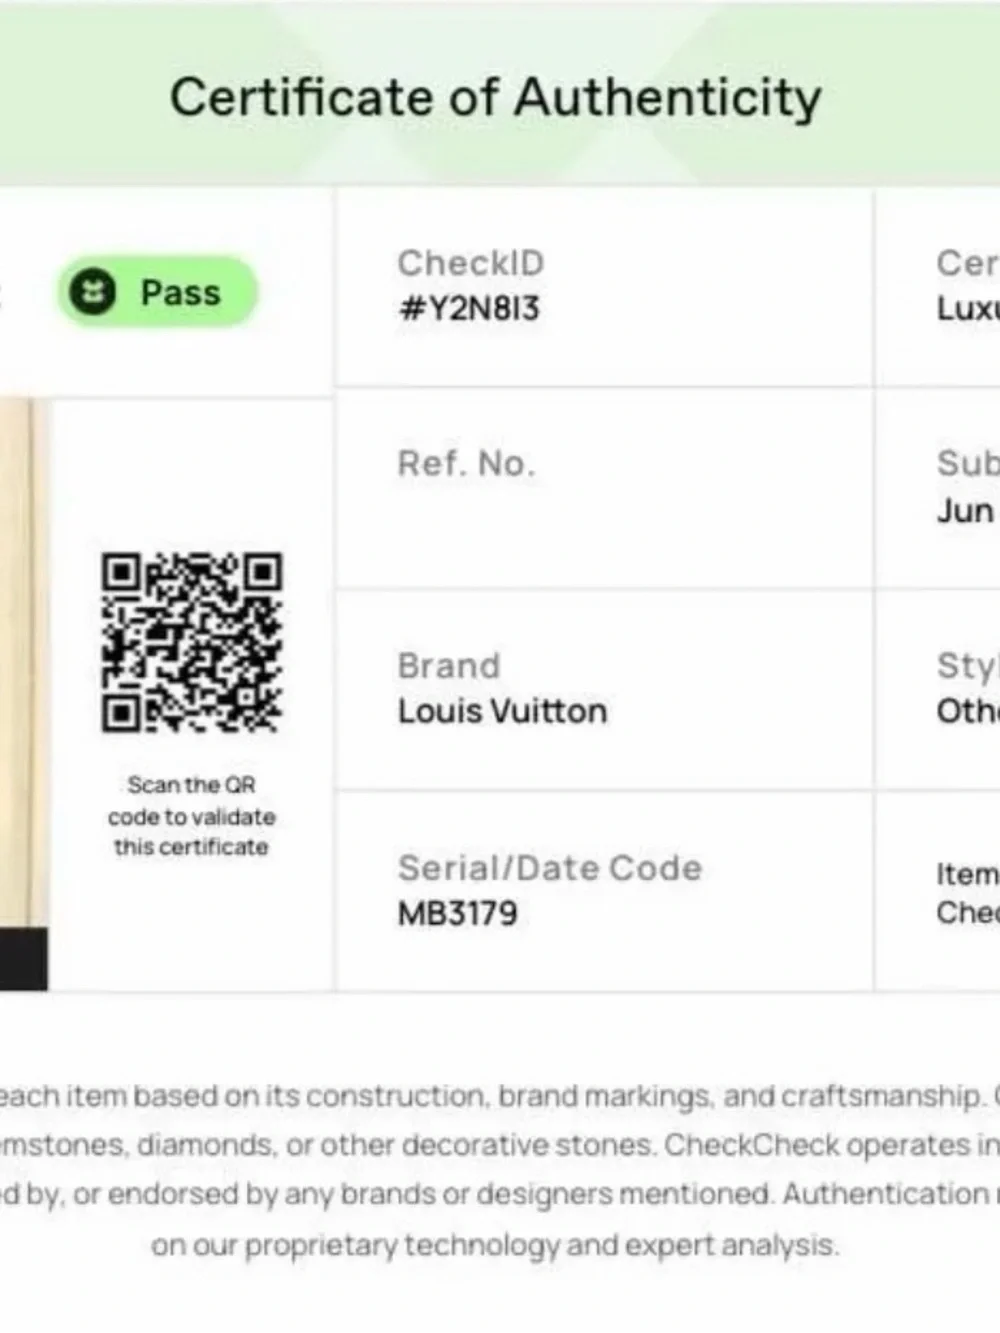Select the MB3179 serial code value

[x=458, y=913]
